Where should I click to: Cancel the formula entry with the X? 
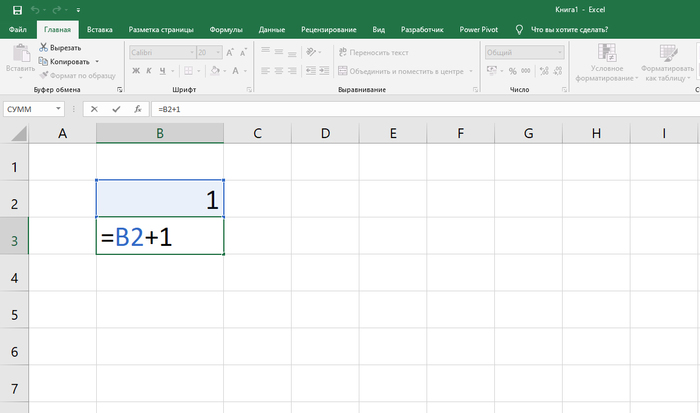click(94, 109)
